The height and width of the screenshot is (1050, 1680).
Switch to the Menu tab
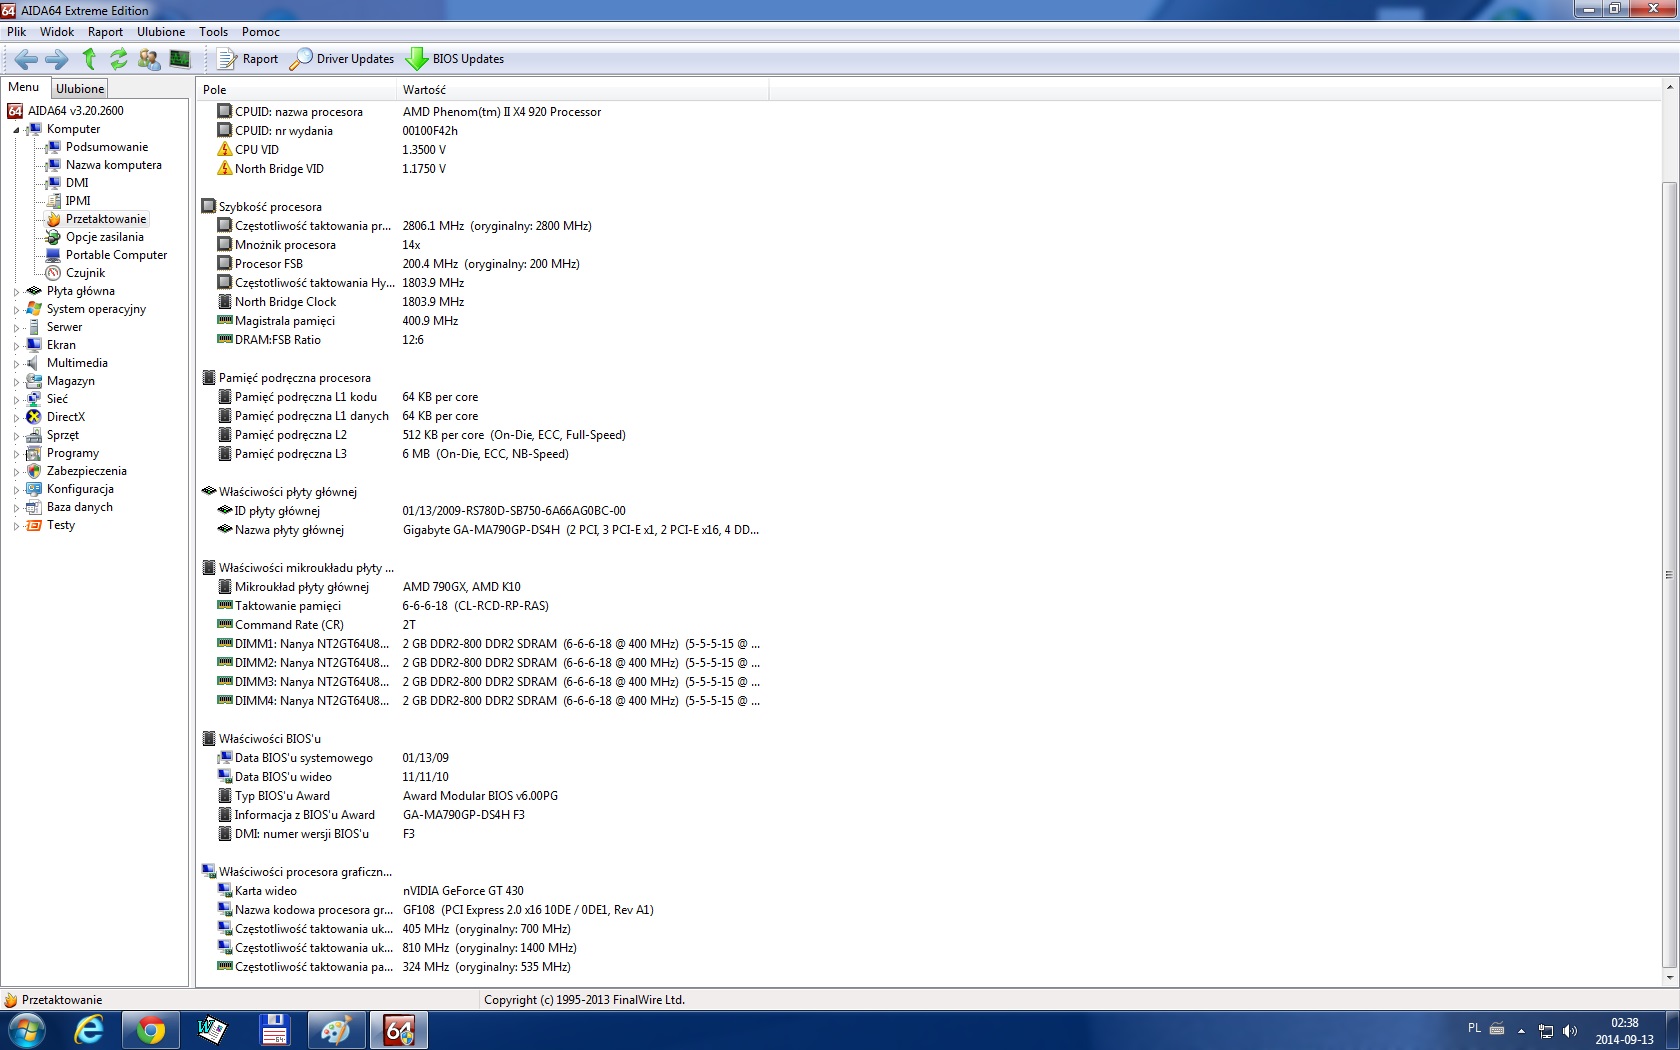tap(24, 87)
